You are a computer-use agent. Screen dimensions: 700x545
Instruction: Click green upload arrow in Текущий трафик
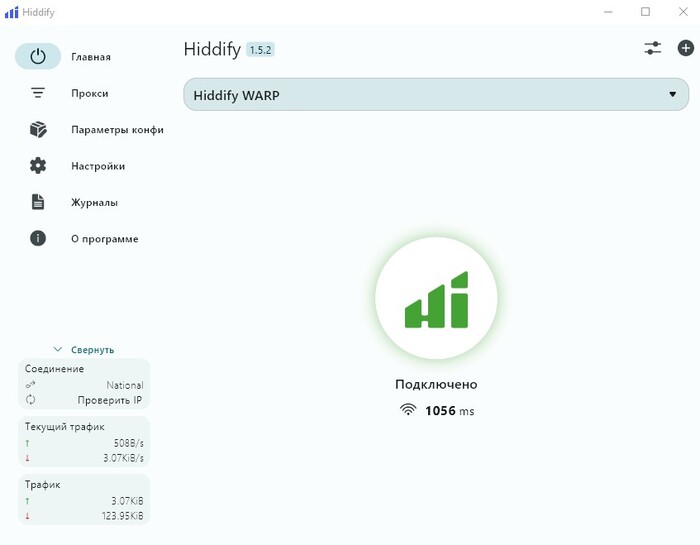[x=28, y=443]
